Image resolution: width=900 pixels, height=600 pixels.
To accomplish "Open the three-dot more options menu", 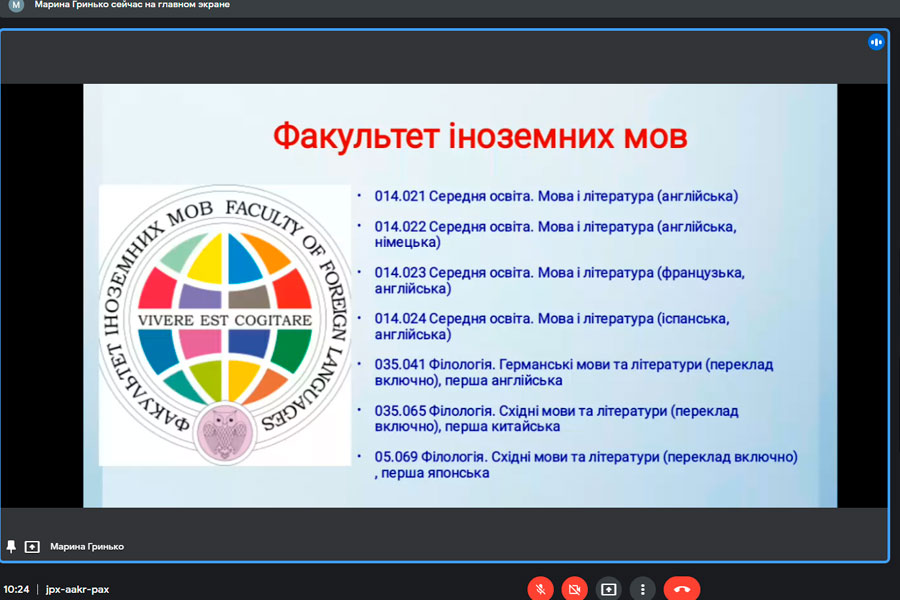I will coord(642,589).
